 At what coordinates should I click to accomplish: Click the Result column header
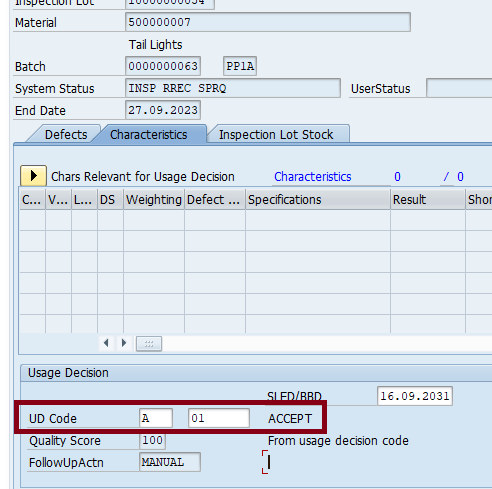(428, 200)
